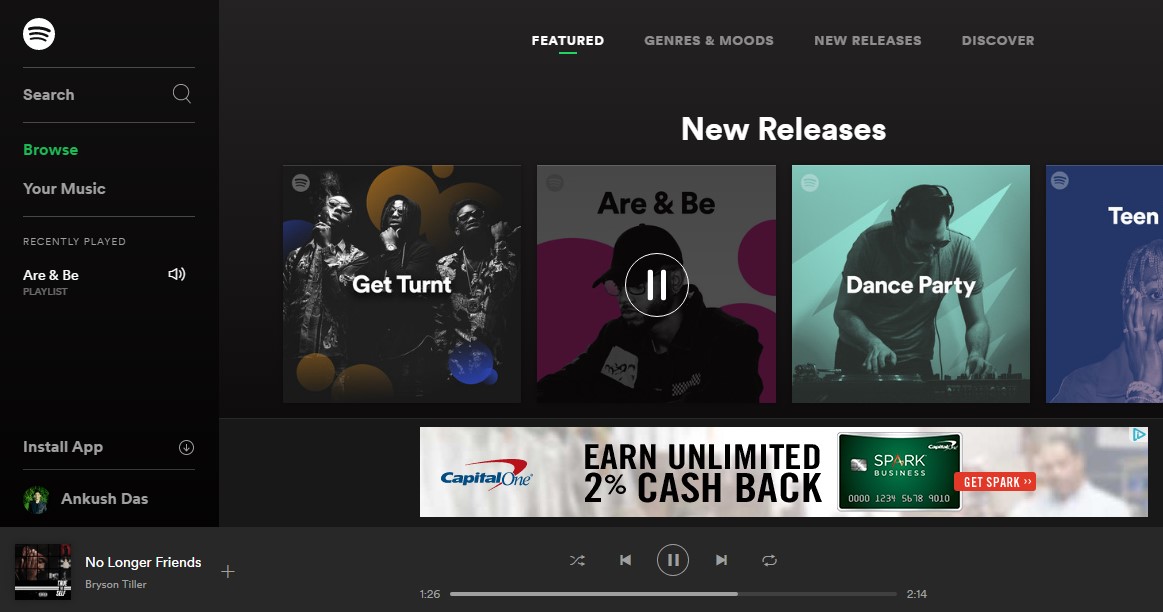Skip to the next track
Viewport: 1163px width, 612px height.
pos(721,560)
